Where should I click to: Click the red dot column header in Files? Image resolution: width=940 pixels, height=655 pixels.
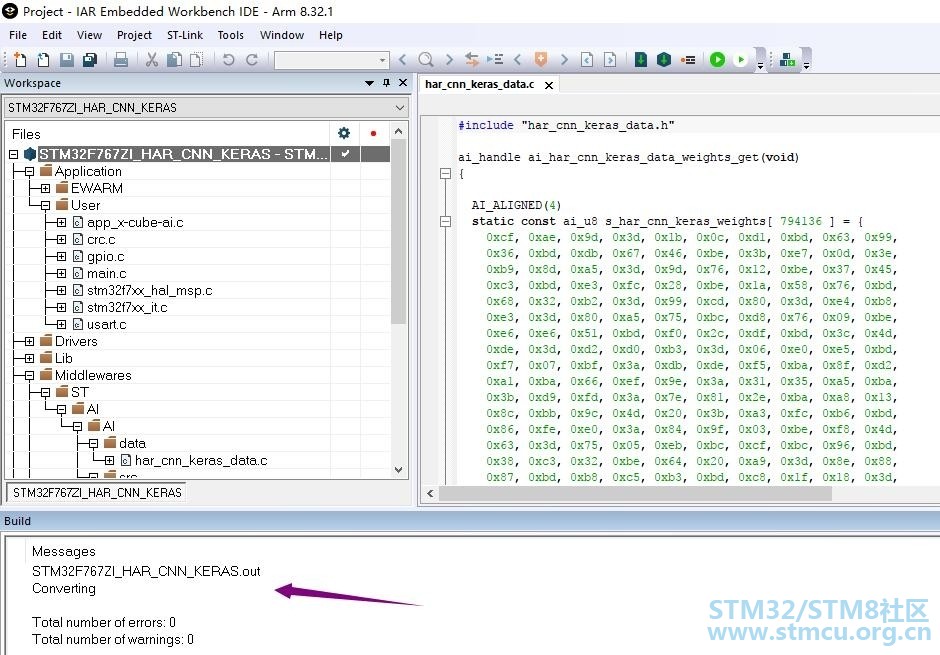373,133
